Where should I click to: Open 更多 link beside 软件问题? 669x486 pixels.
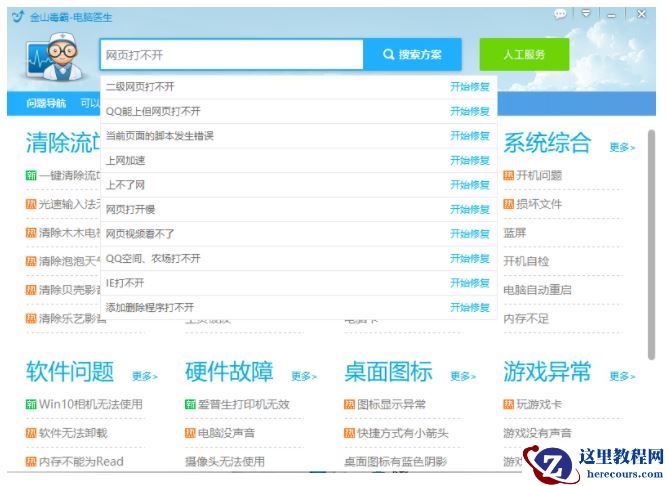[x=145, y=376]
